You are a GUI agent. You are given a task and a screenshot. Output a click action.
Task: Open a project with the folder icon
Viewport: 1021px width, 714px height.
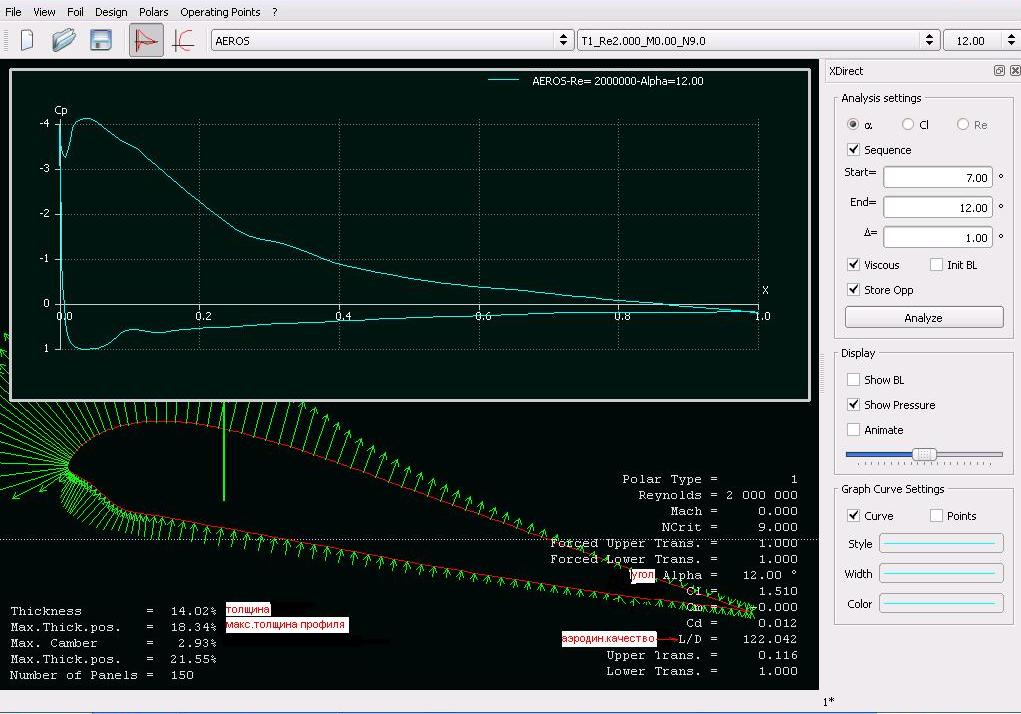coord(64,40)
